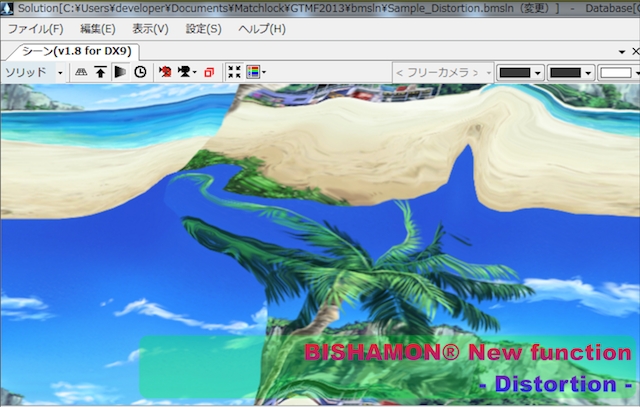
Task: Open the 編集(E) menu
Action: pos(97,29)
